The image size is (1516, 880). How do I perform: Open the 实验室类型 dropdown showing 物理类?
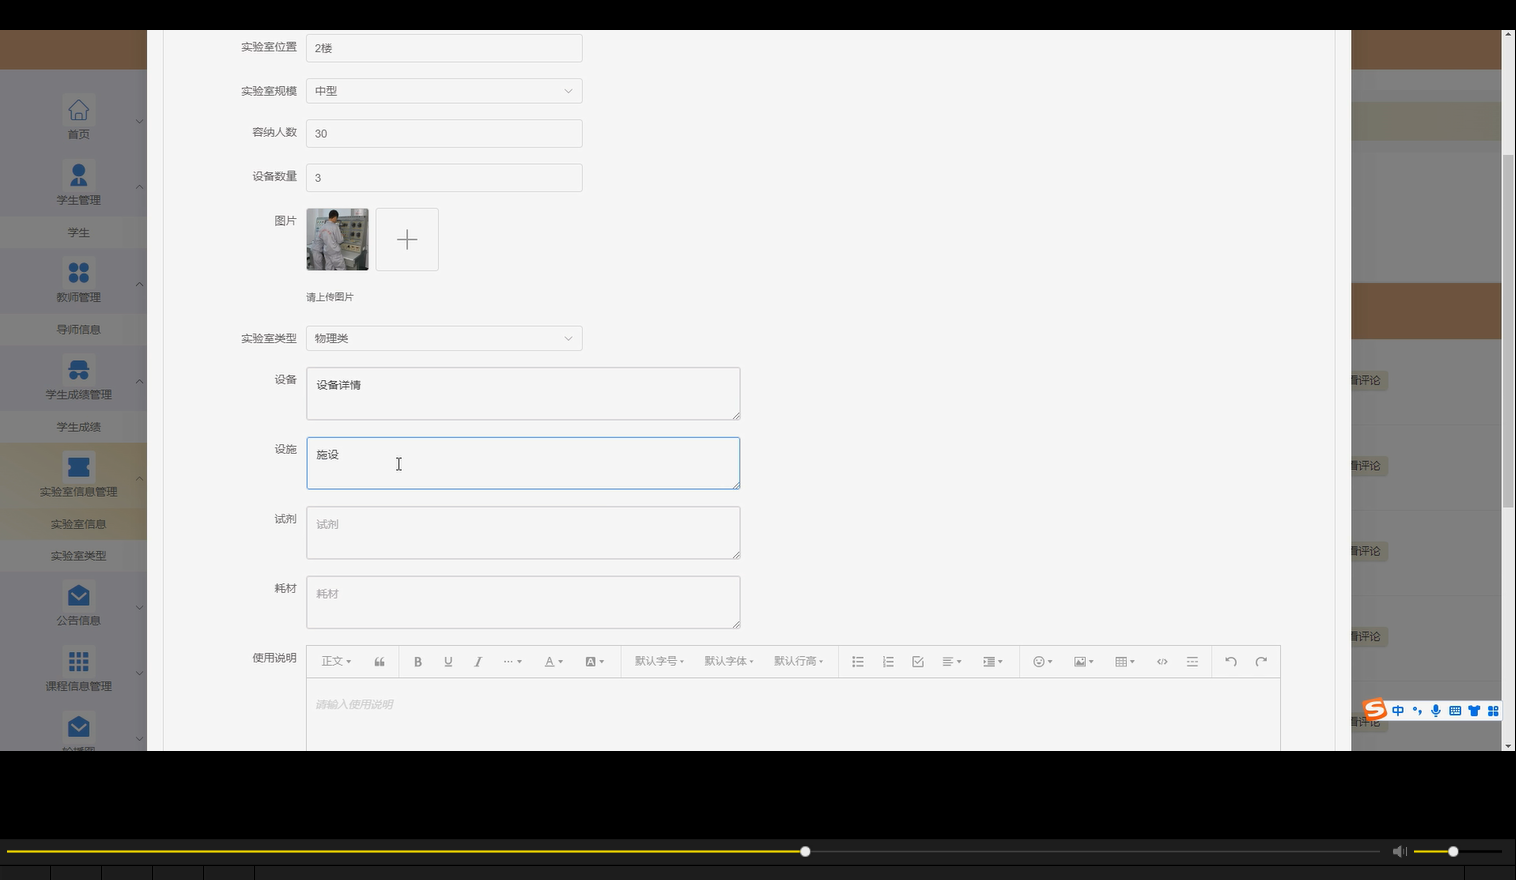(444, 338)
